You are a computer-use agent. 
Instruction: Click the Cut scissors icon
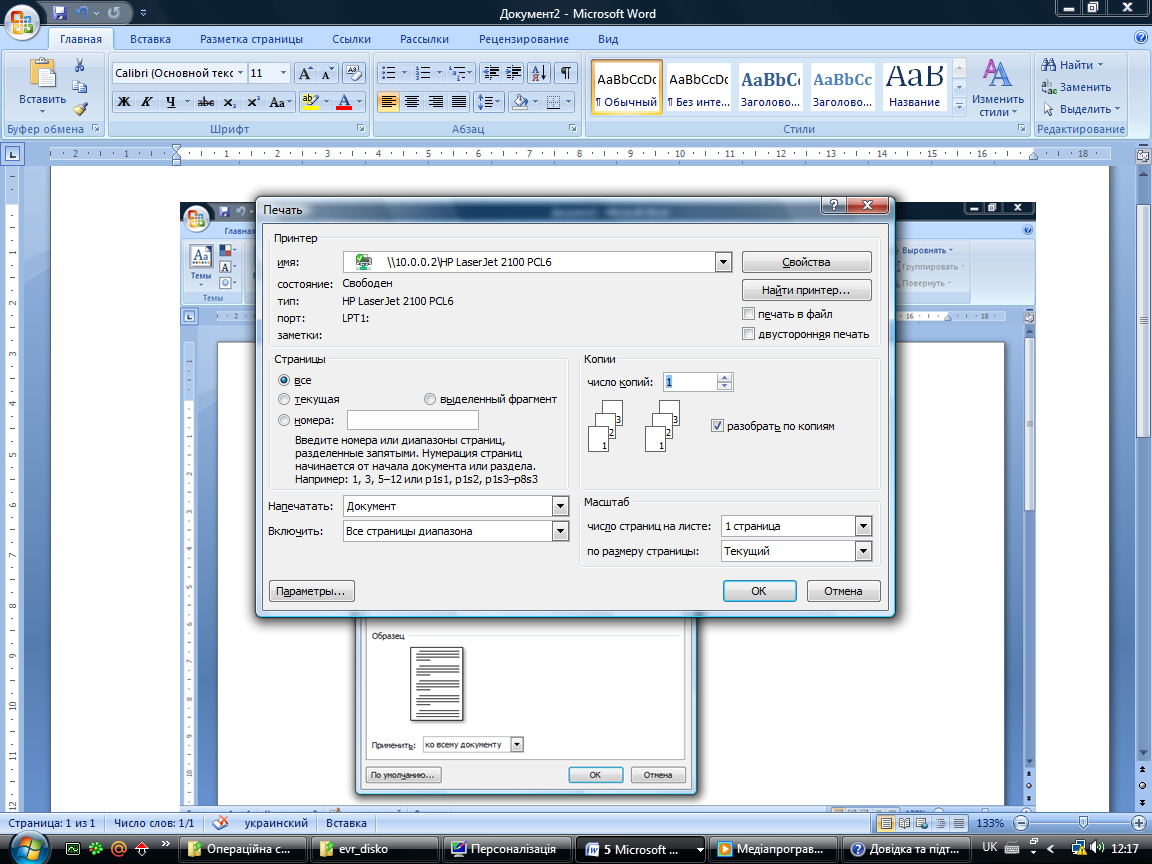click(x=79, y=65)
